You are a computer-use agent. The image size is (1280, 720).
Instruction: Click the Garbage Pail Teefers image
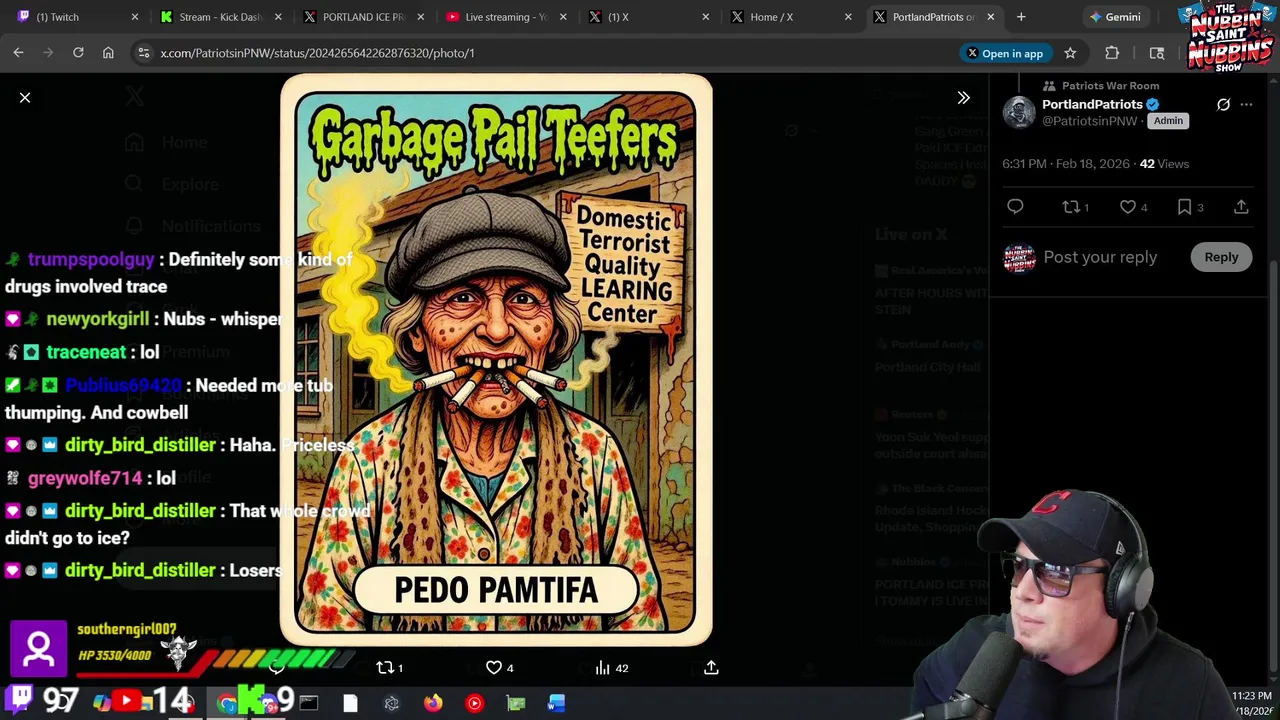click(496, 360)
